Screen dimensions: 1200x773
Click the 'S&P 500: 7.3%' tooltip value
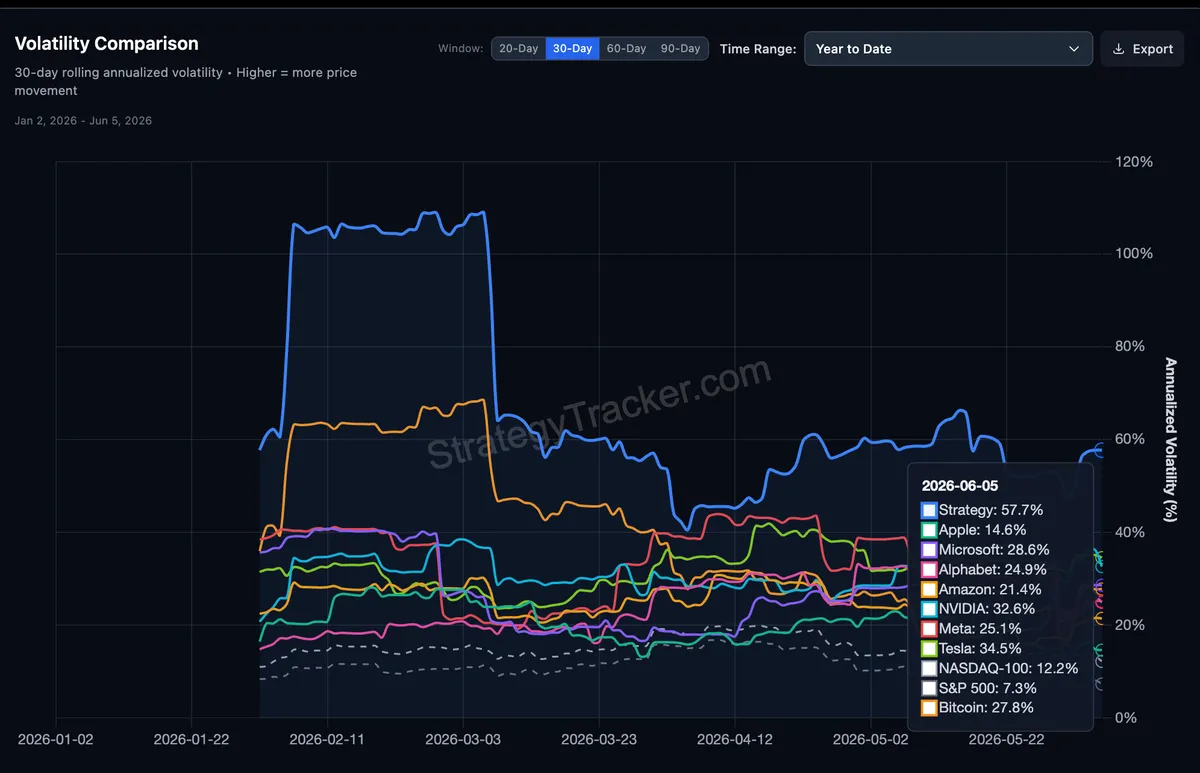click(x=988, y=688)
